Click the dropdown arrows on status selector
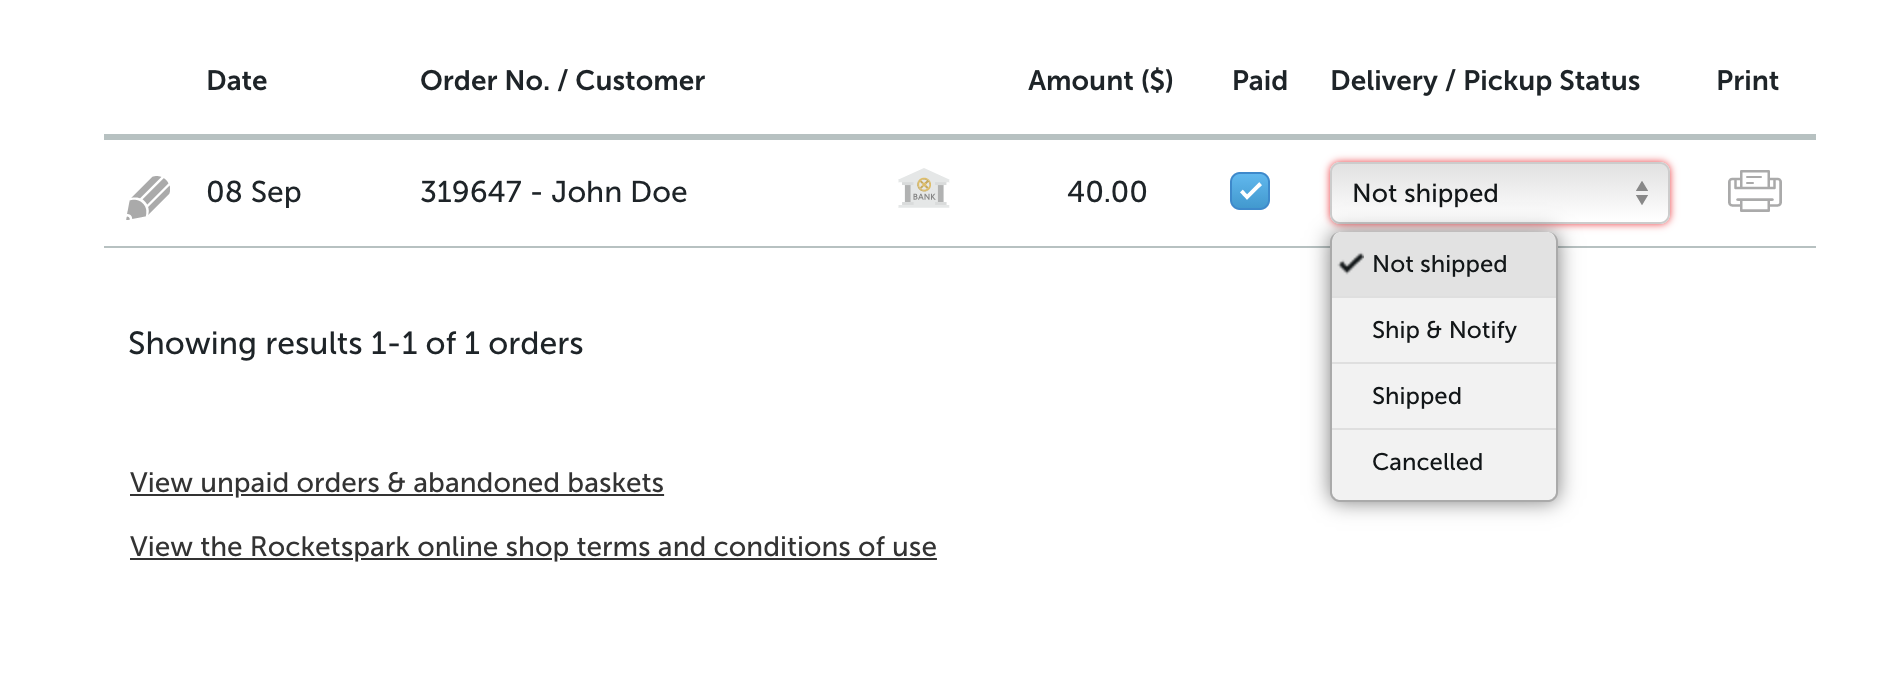This screenshot has height=686, width=1894. [x=1642, y=193]
